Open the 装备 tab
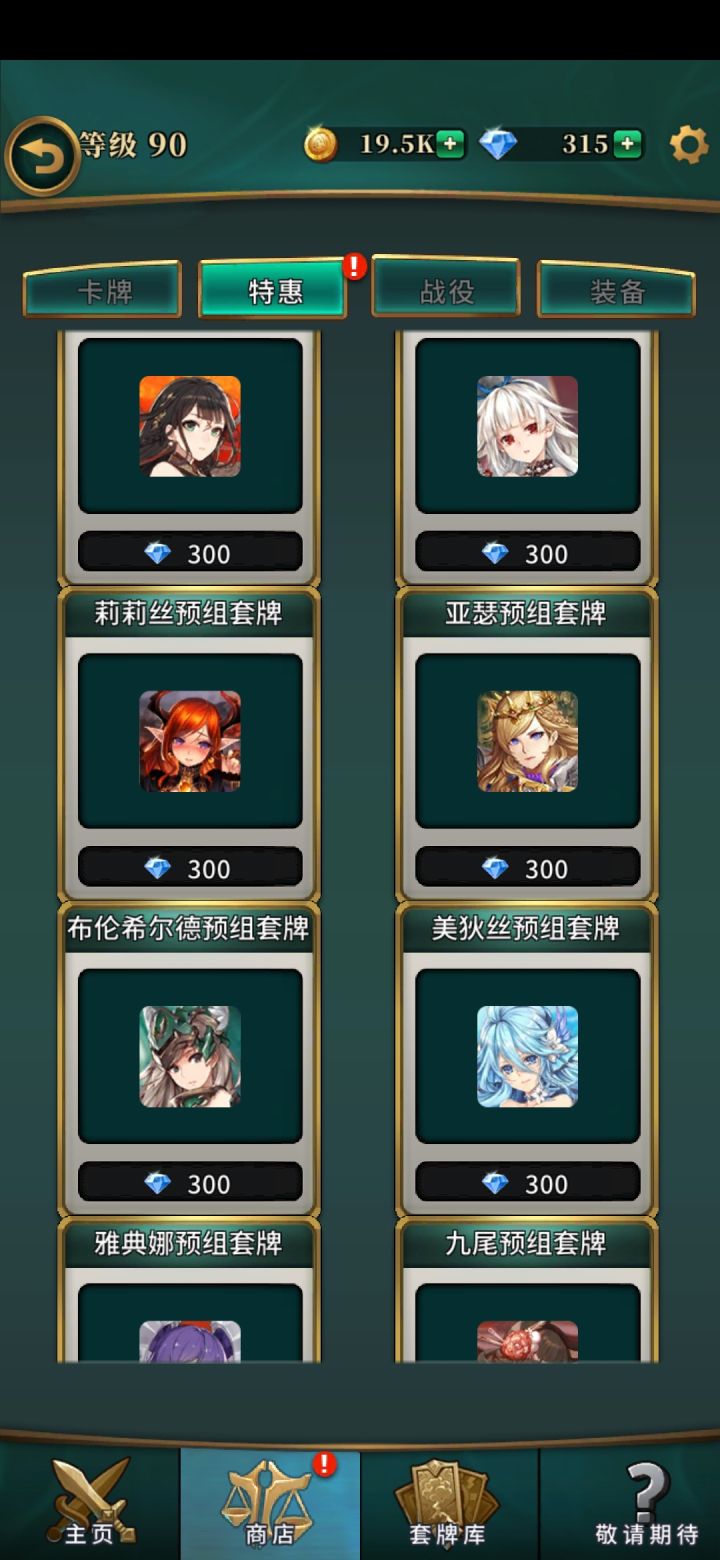This screenshot has width=720, height=1560. (x=616, y=291)
